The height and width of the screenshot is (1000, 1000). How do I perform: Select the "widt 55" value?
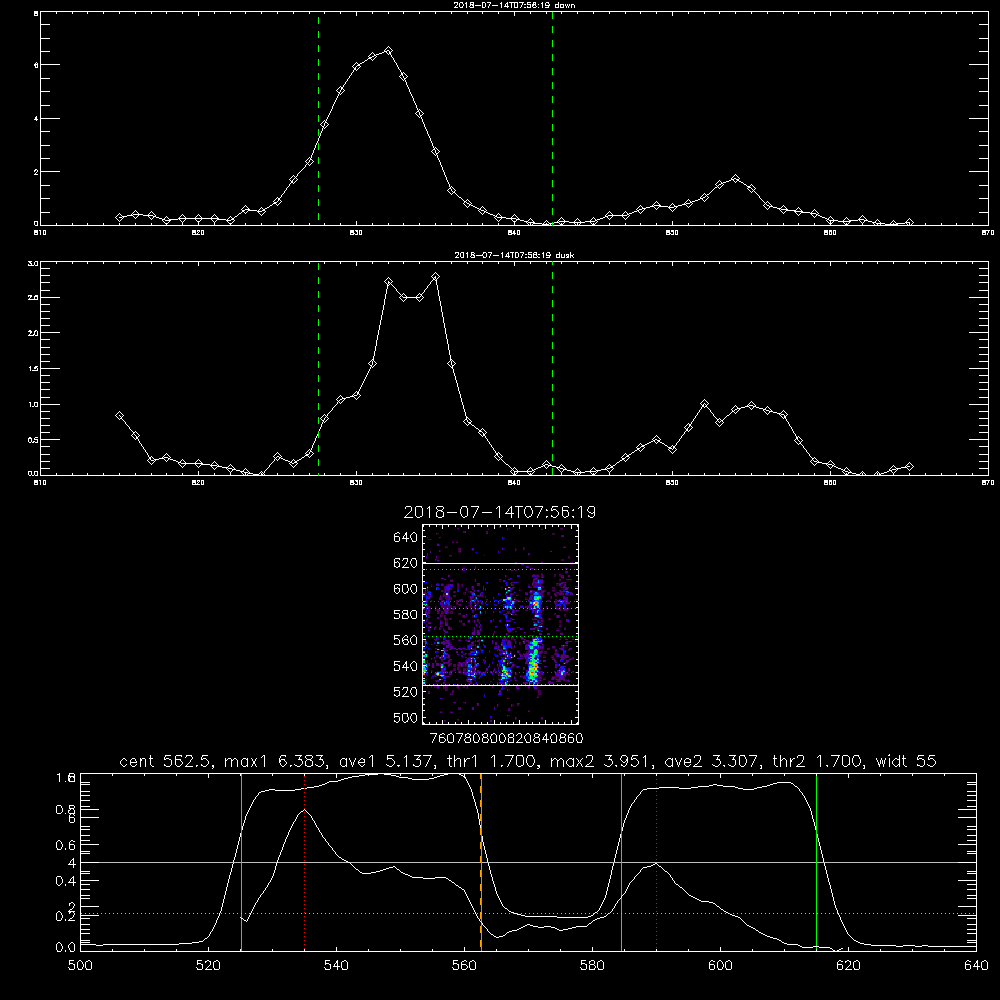tap(906, 761)
